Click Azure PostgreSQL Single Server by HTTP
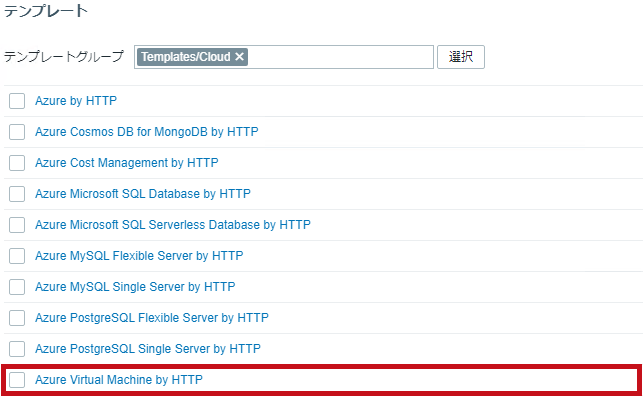 [x=148, y=349]
